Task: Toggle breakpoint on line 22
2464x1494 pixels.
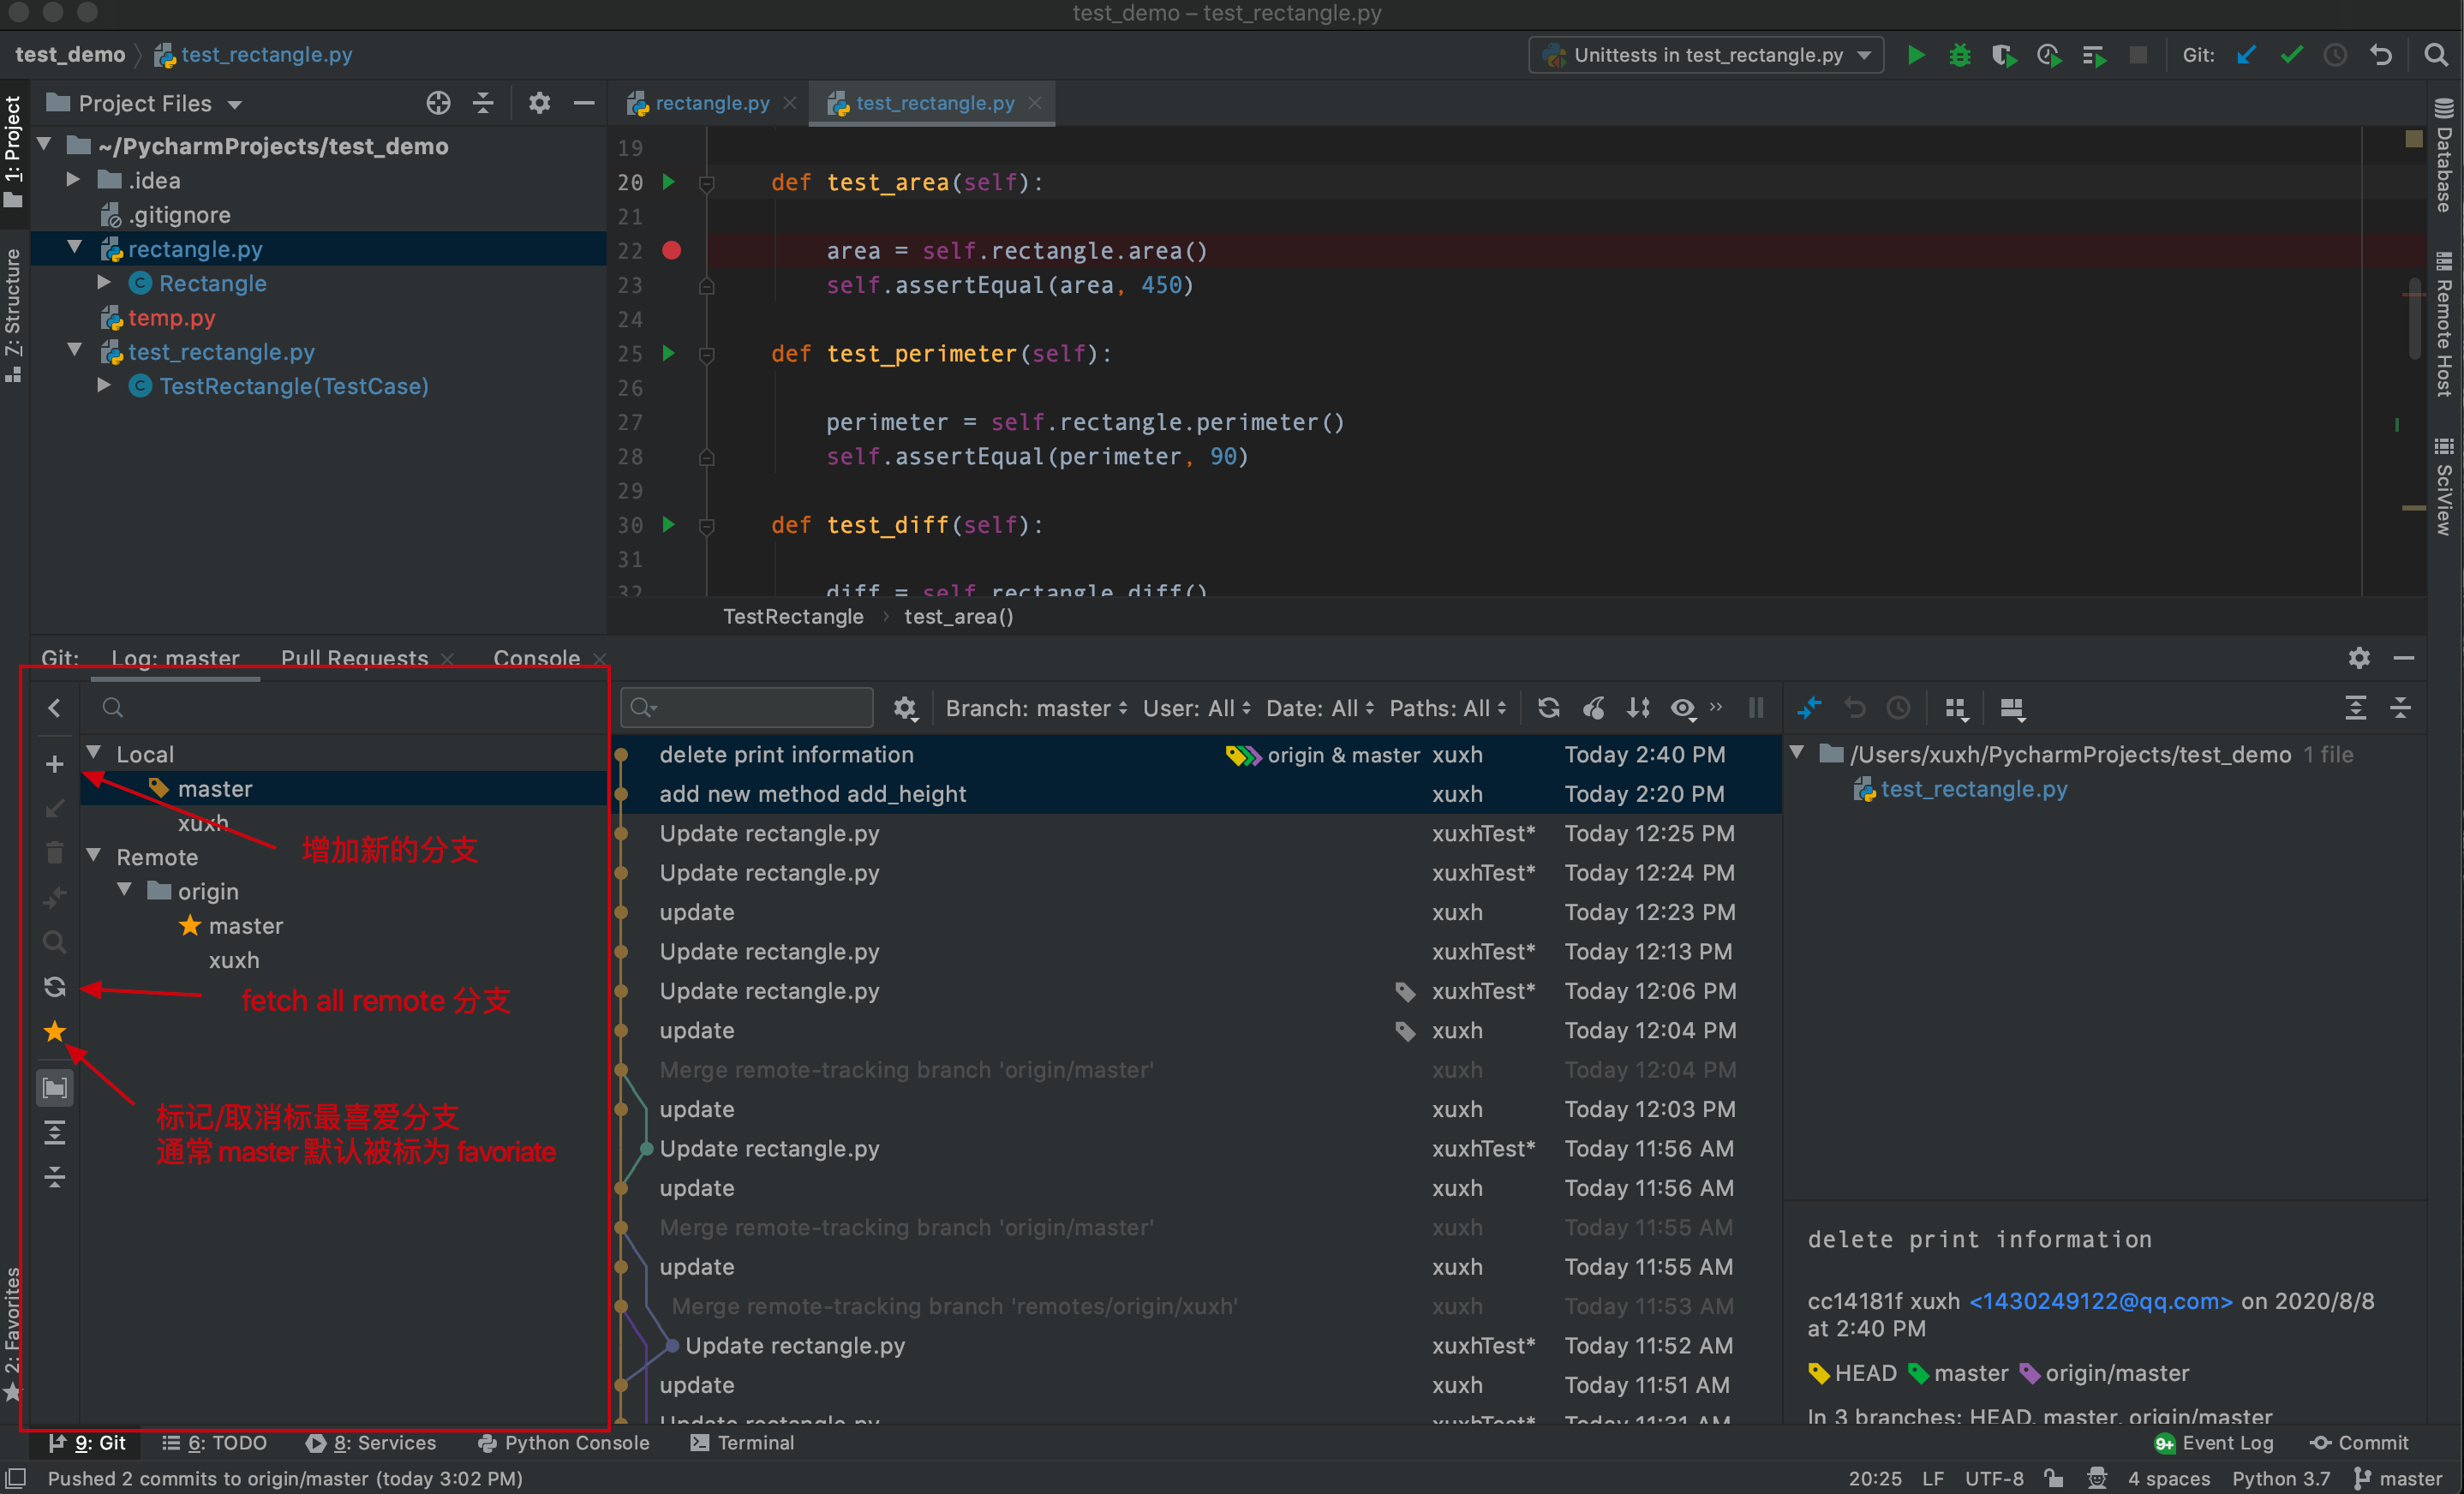Action: tap(672, 250)
